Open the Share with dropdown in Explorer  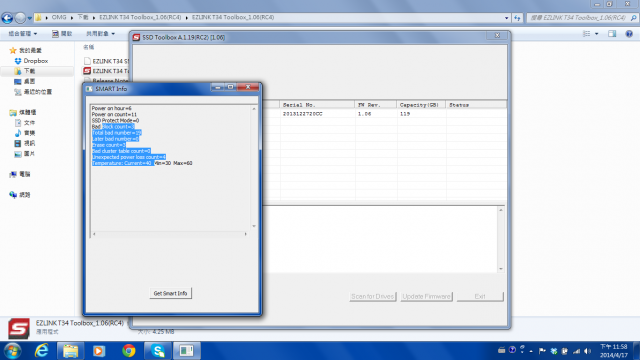click(x=100, y=33)
